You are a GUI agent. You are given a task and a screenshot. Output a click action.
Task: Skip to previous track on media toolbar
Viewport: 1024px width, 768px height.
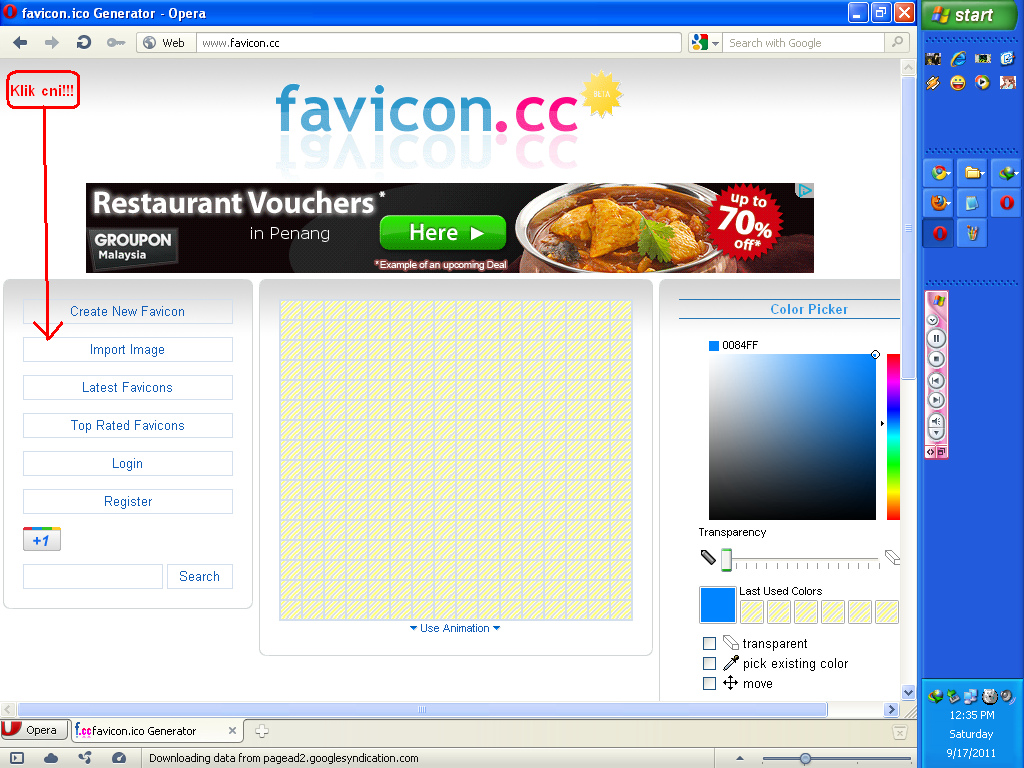point(936,381)
